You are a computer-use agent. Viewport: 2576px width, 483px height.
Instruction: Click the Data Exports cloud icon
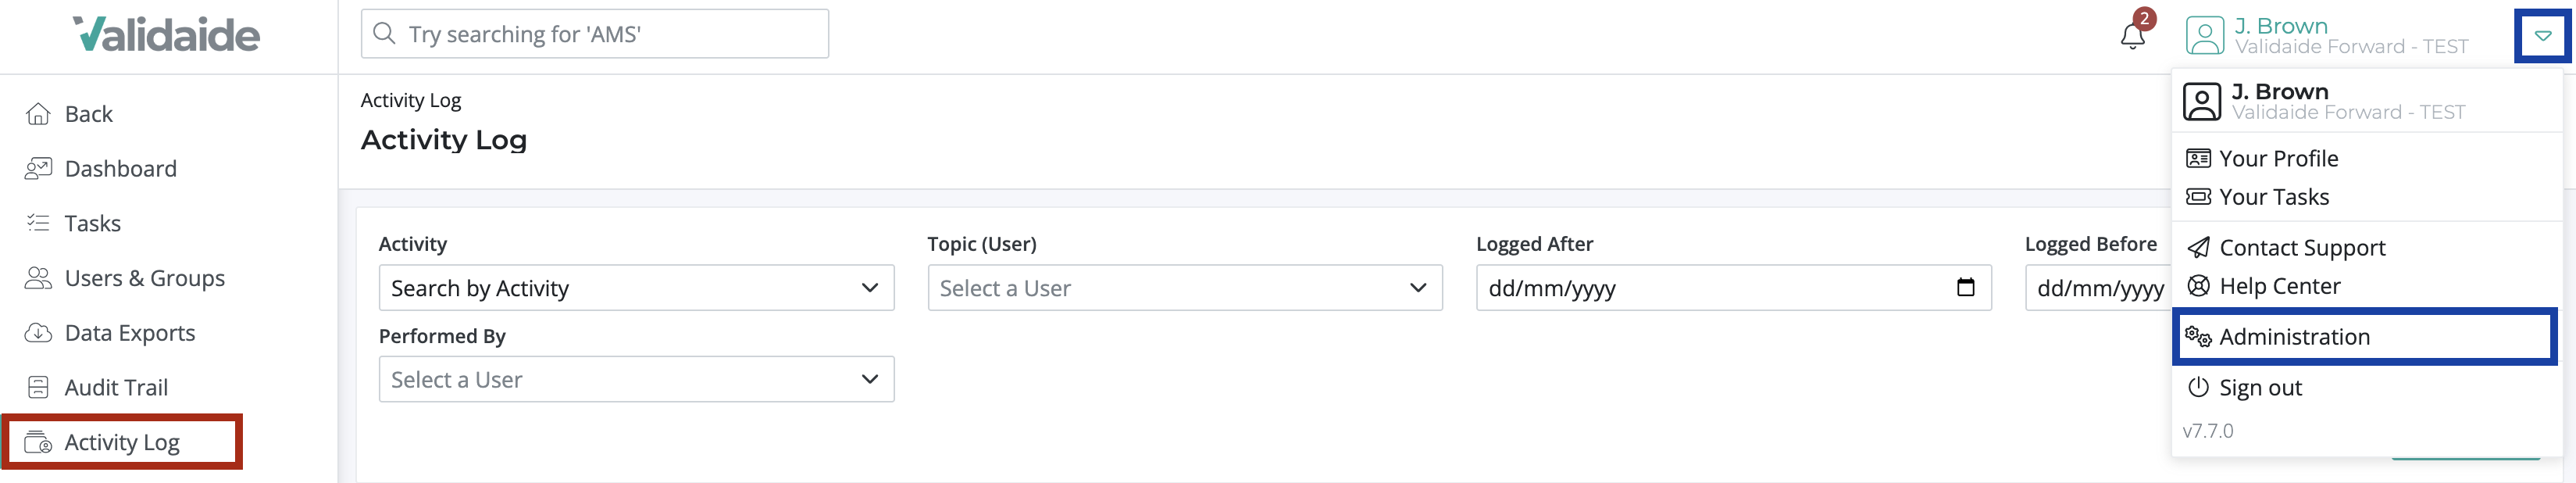click(x=38, y=332)
